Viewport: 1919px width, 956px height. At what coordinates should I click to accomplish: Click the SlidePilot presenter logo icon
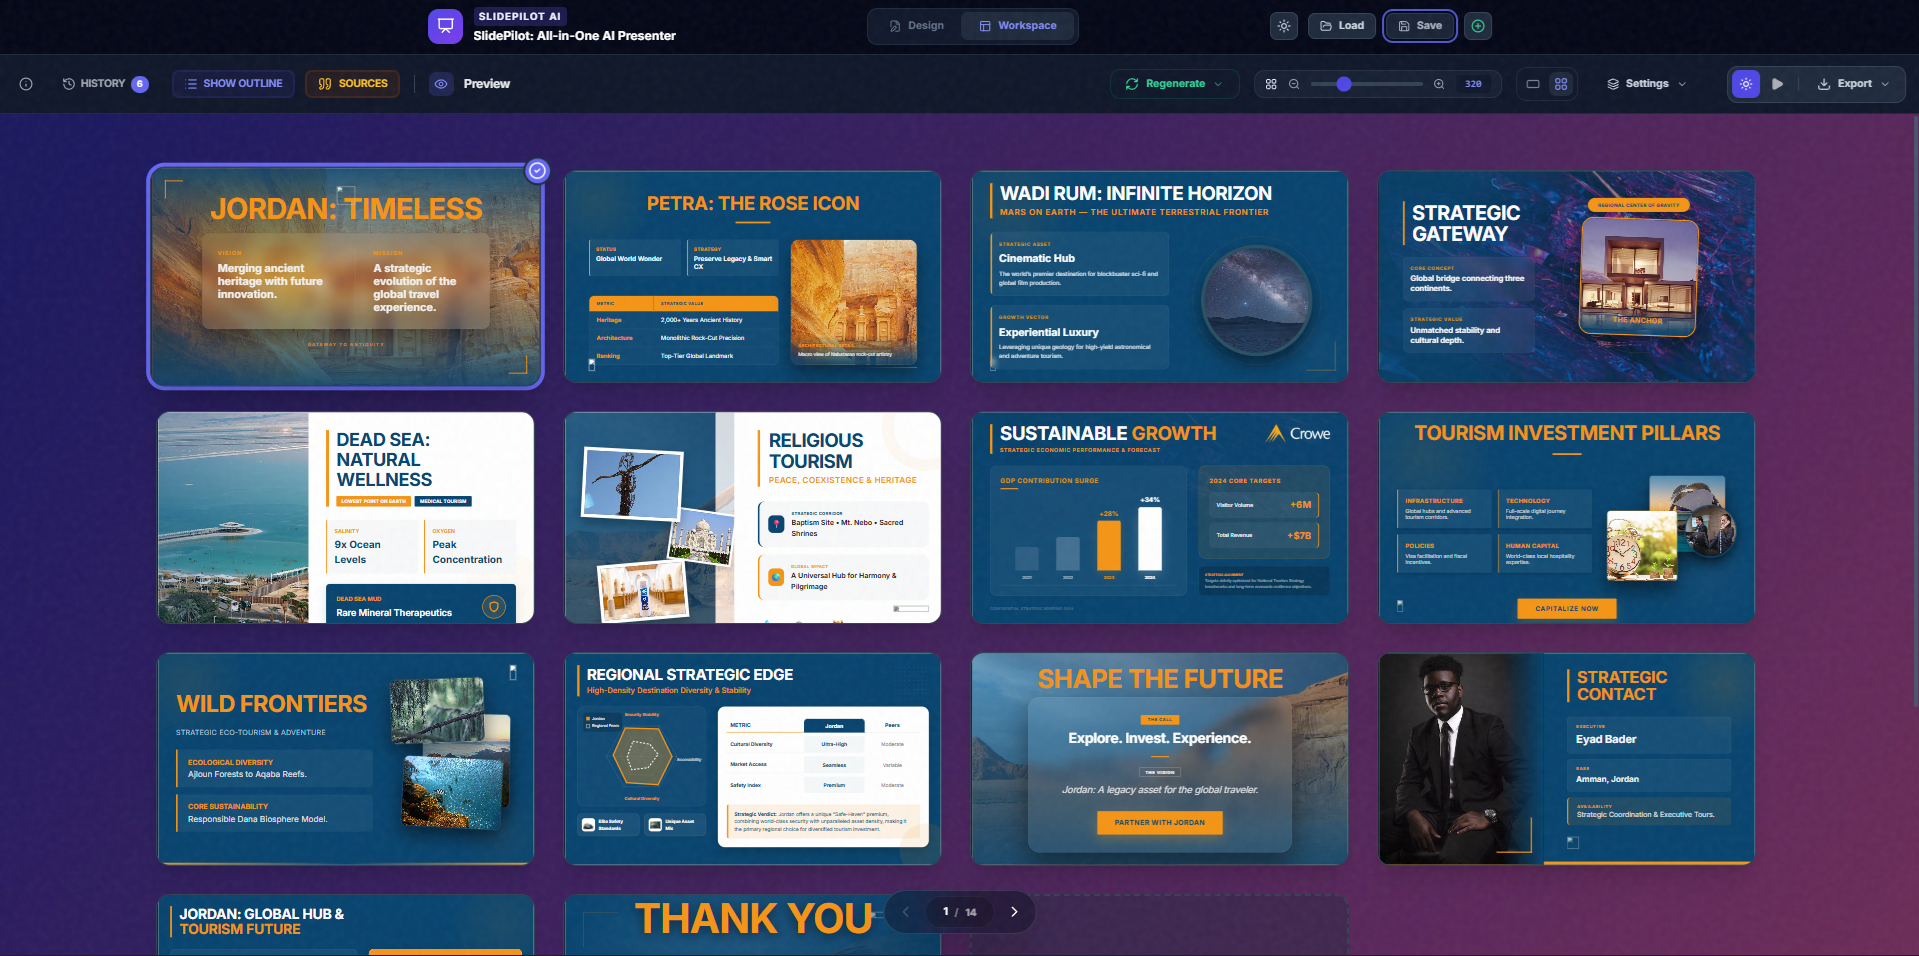point(445,26)
